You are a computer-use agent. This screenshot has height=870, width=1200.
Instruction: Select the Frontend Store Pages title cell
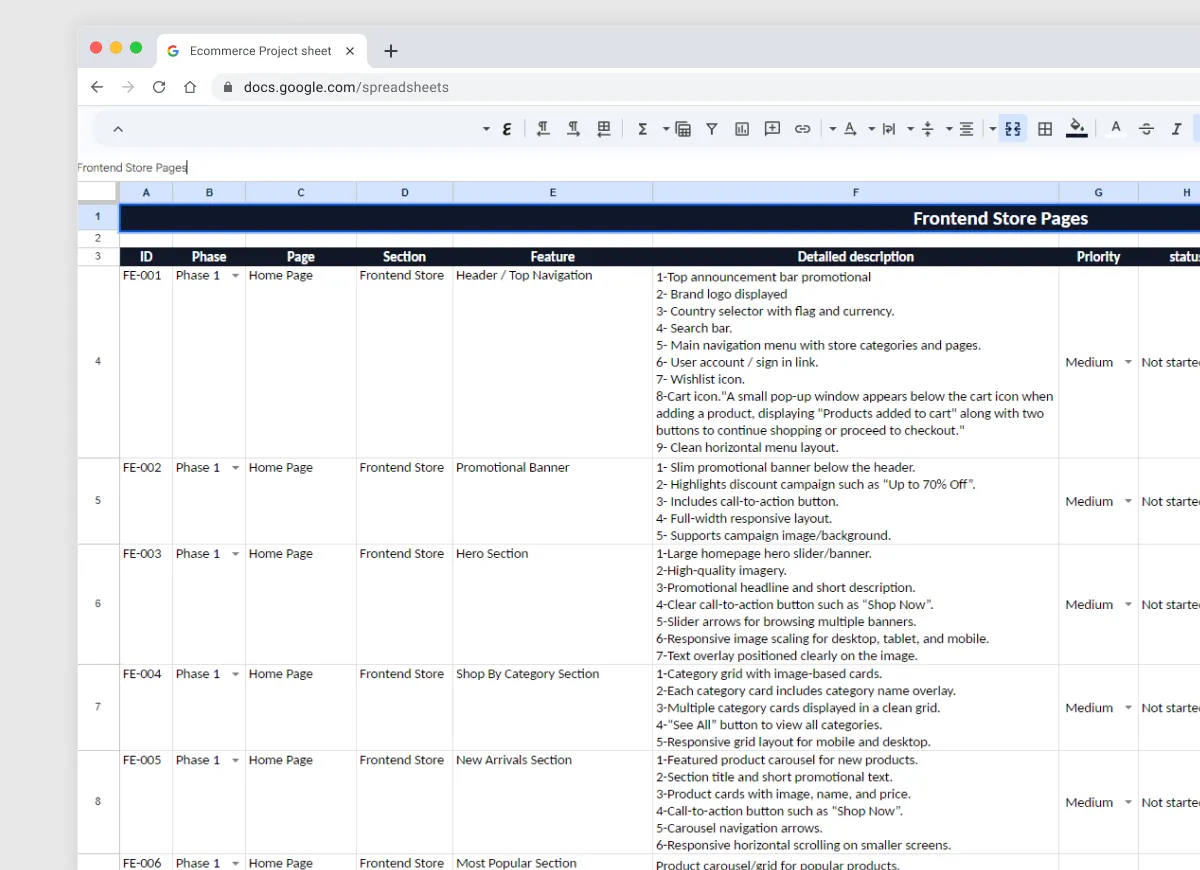pos(660,217)
